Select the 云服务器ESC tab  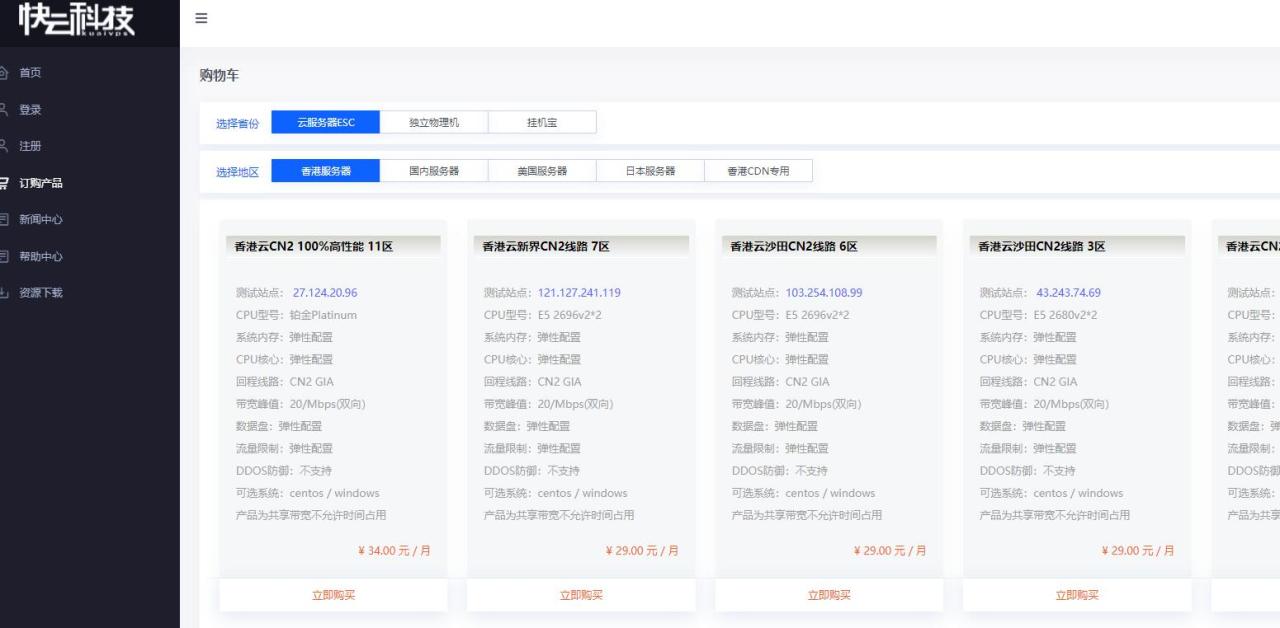(x=325, y=122)
